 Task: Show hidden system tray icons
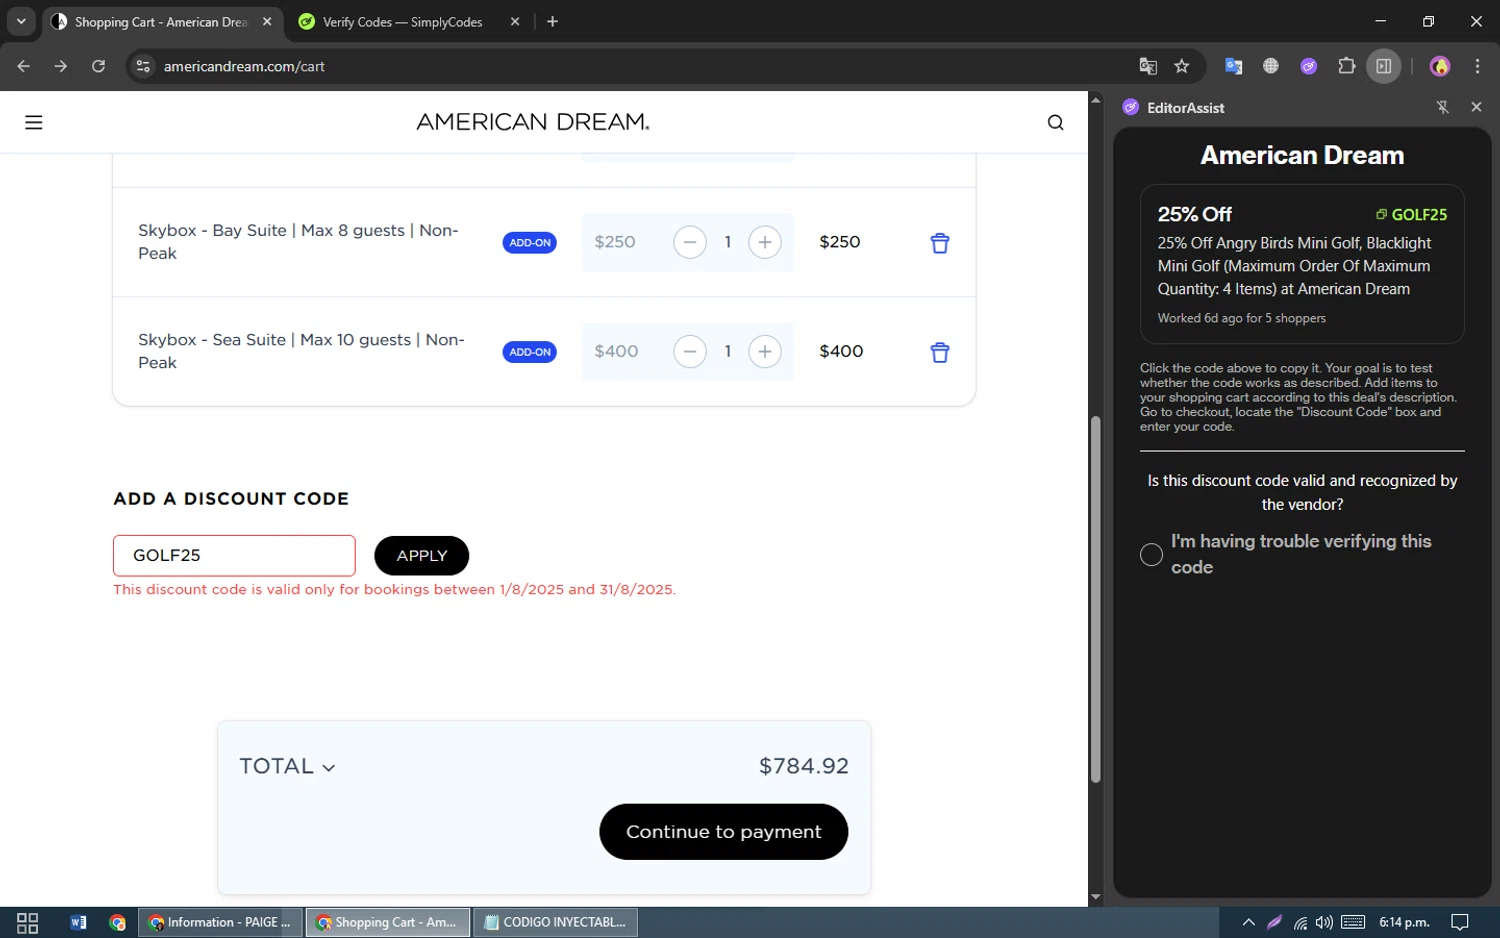pyautogui.click(x=1248, y=922)
